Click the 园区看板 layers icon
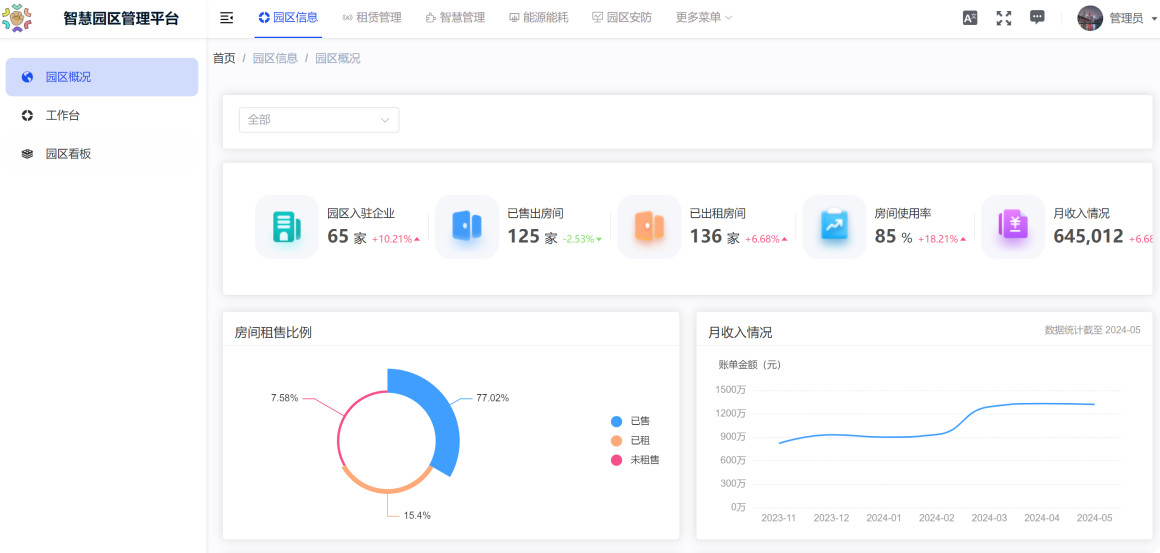Screen dimensions: 1160x553 coord(27,154)
